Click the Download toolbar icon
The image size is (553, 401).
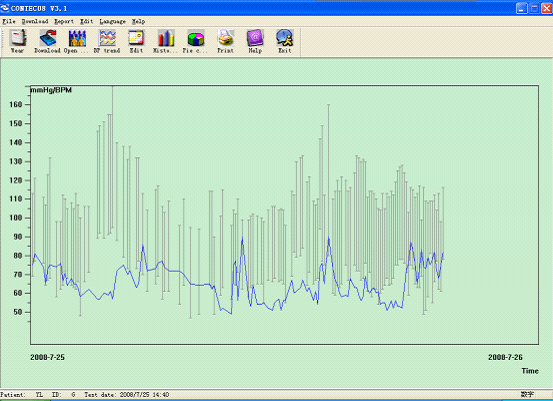point(48,42)
